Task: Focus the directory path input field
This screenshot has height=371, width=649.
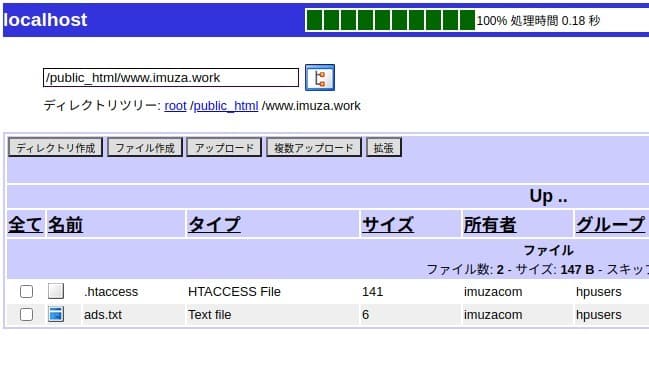Action: point(171,77)
